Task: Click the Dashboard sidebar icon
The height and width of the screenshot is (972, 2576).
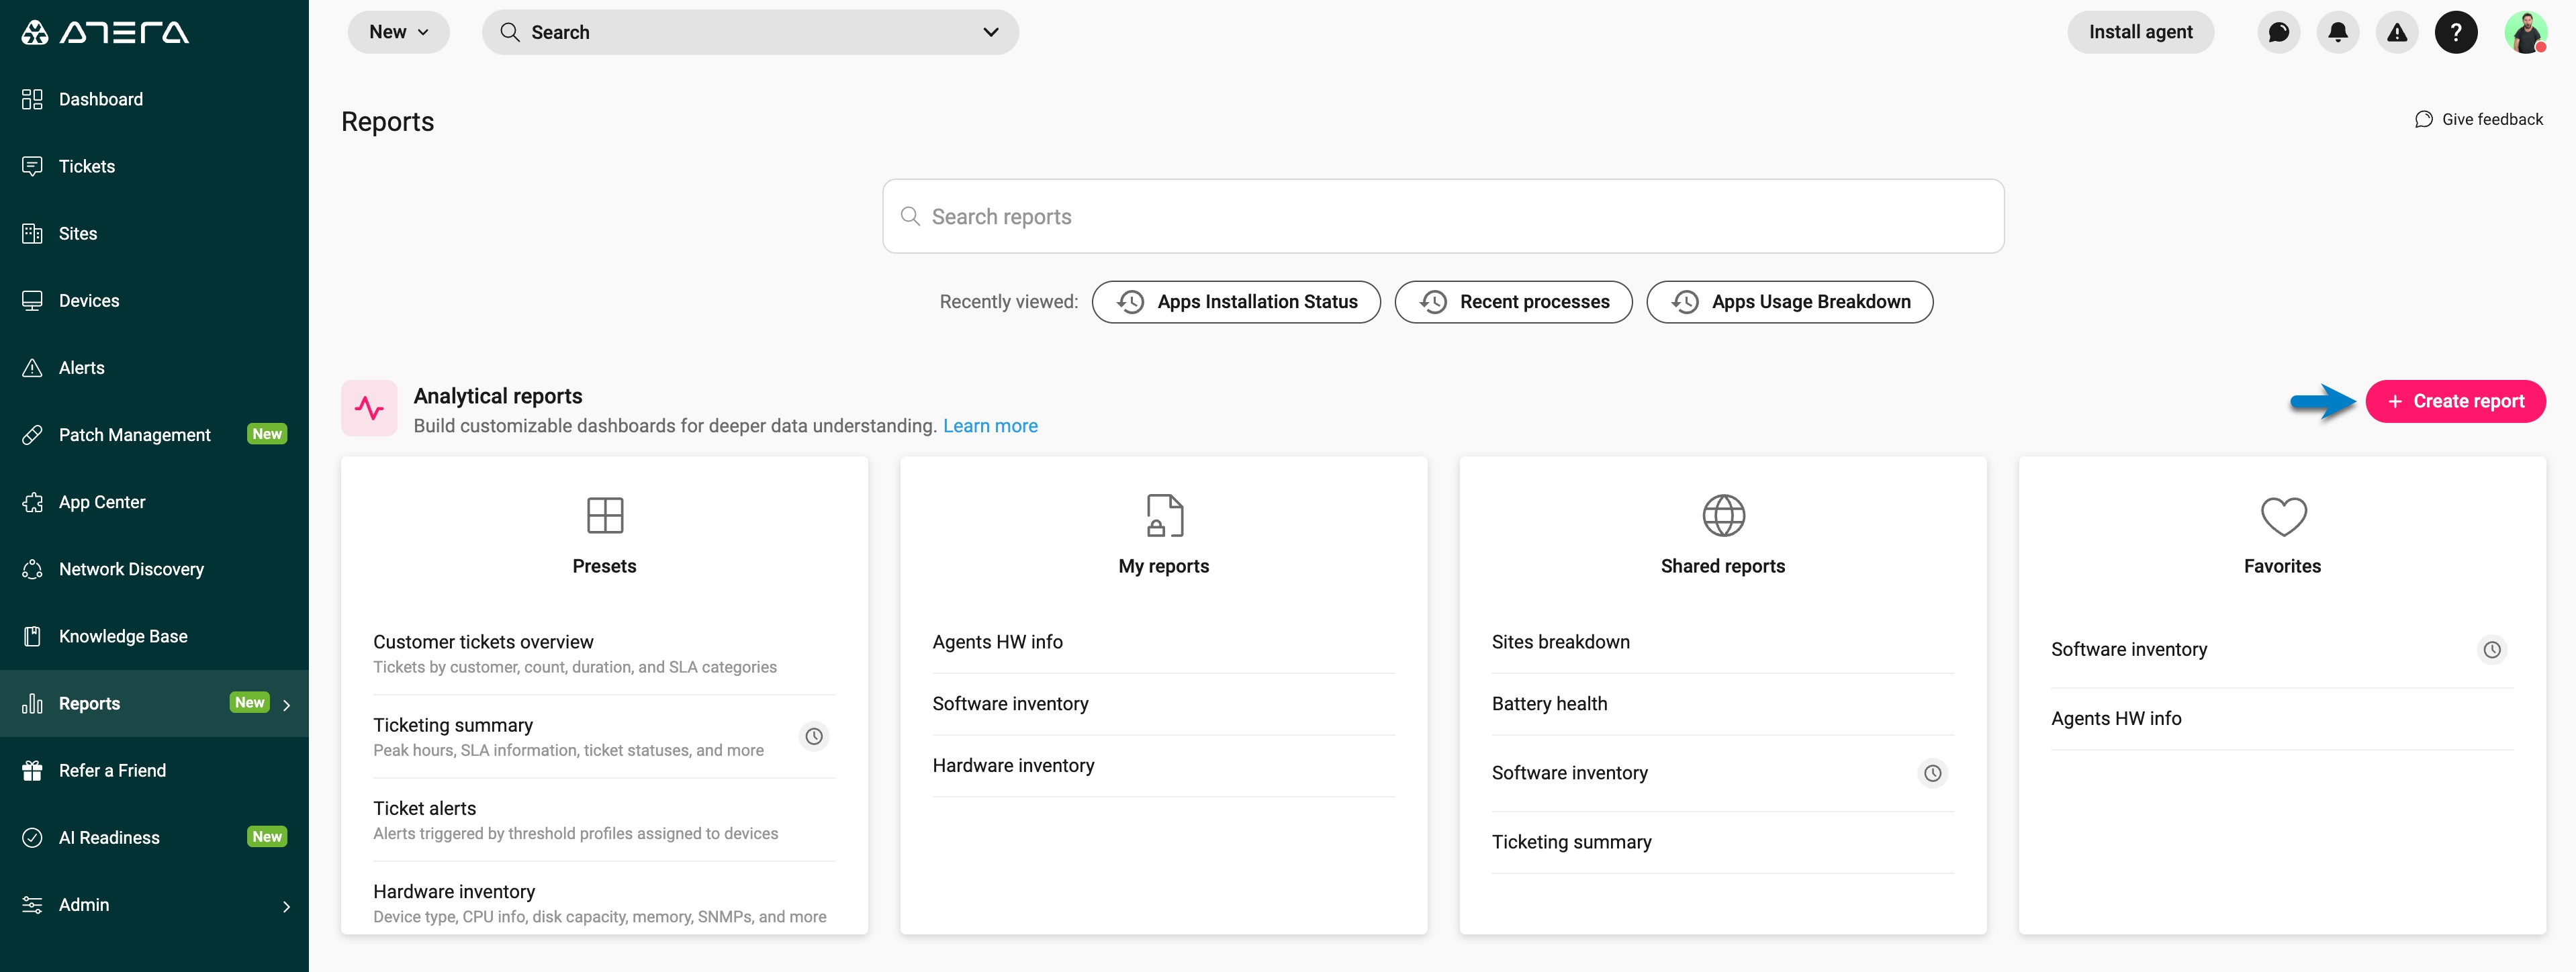Action: (32, 99)
